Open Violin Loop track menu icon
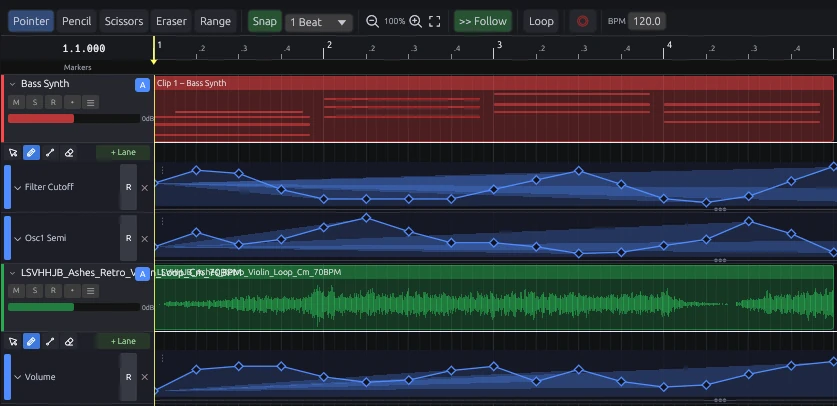Viewport: 837px width, 406px height. coord(90,291)
